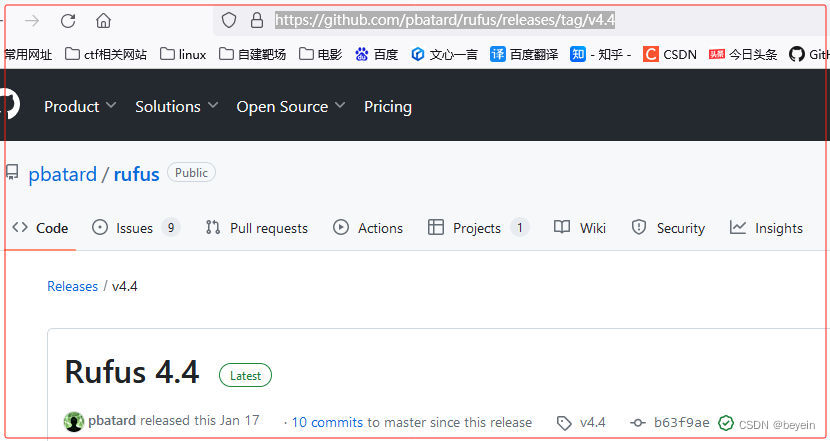This screenshot has width=830, height=441.
Task: Switch to the Insights tab
Action: [x=765, y=228]
